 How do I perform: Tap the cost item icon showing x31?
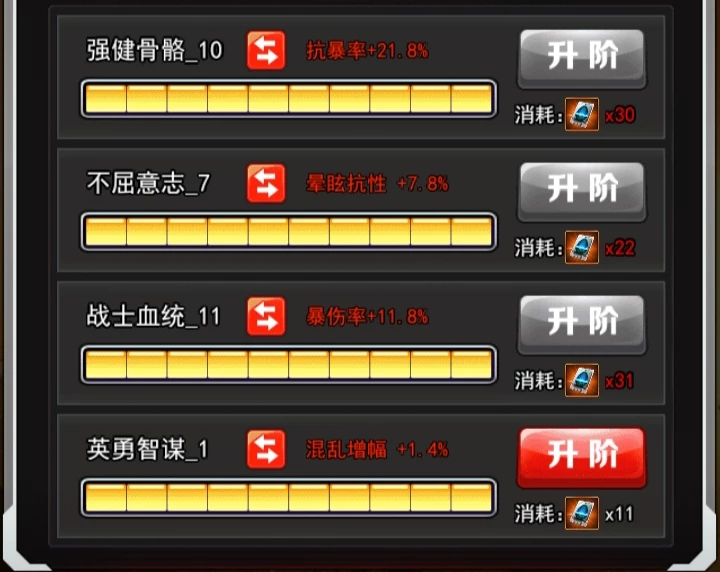click(x=582, y=380)
